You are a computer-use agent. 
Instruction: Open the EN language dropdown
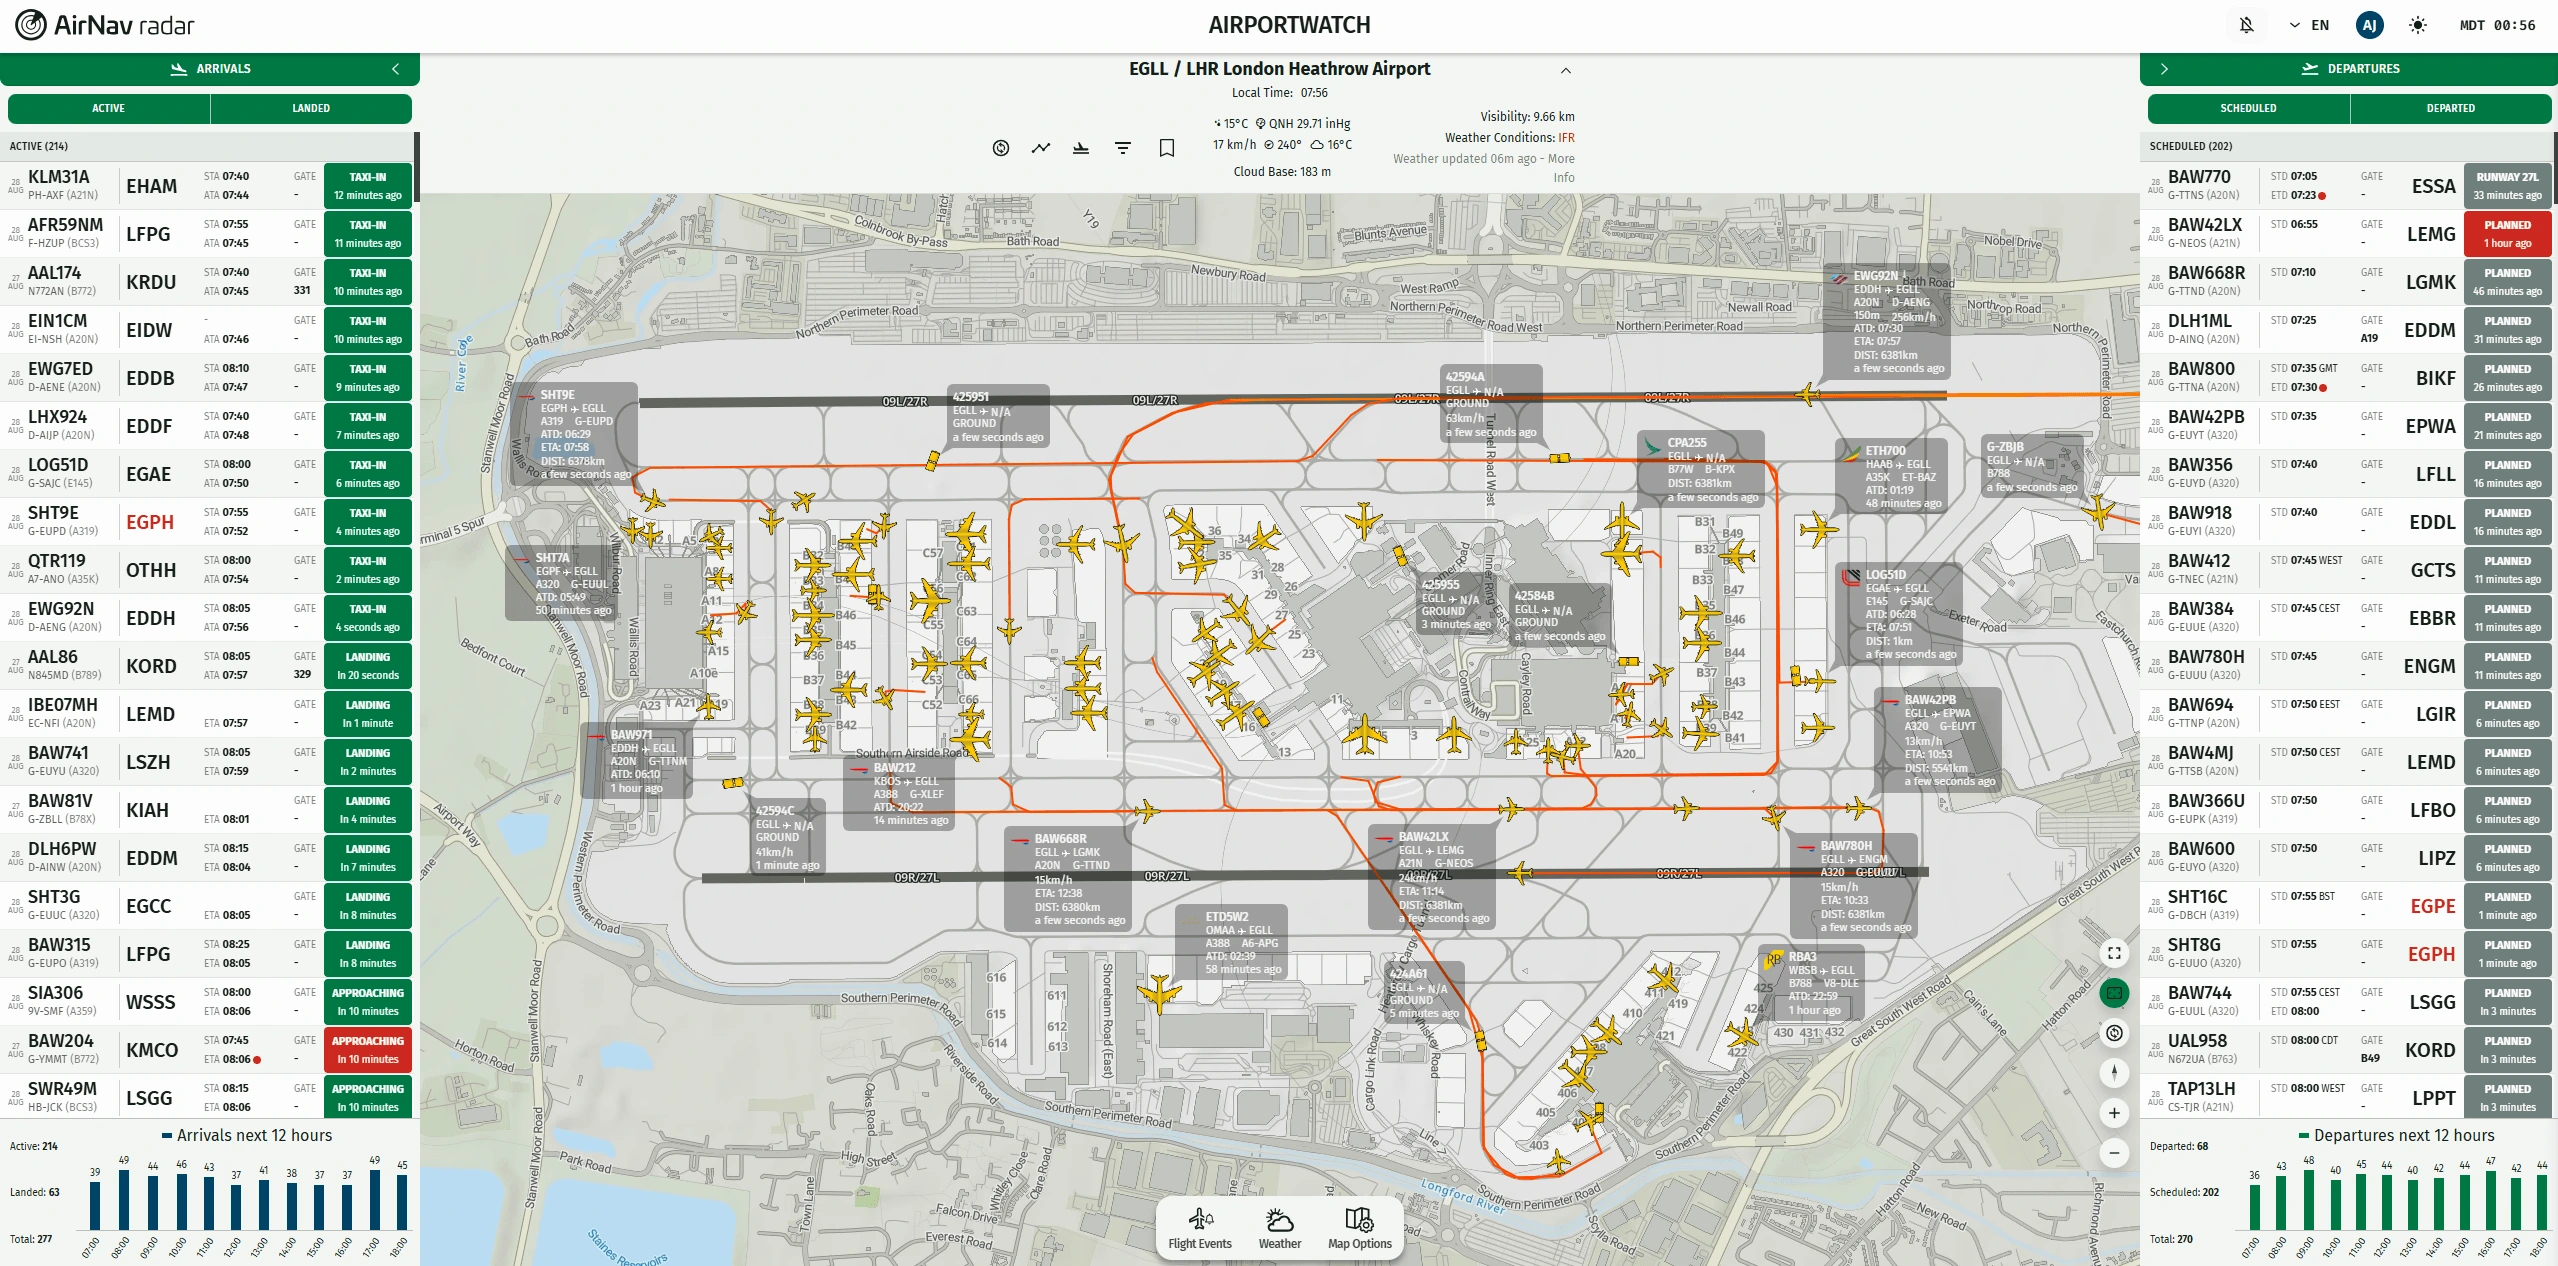[x=2309, y=25]
